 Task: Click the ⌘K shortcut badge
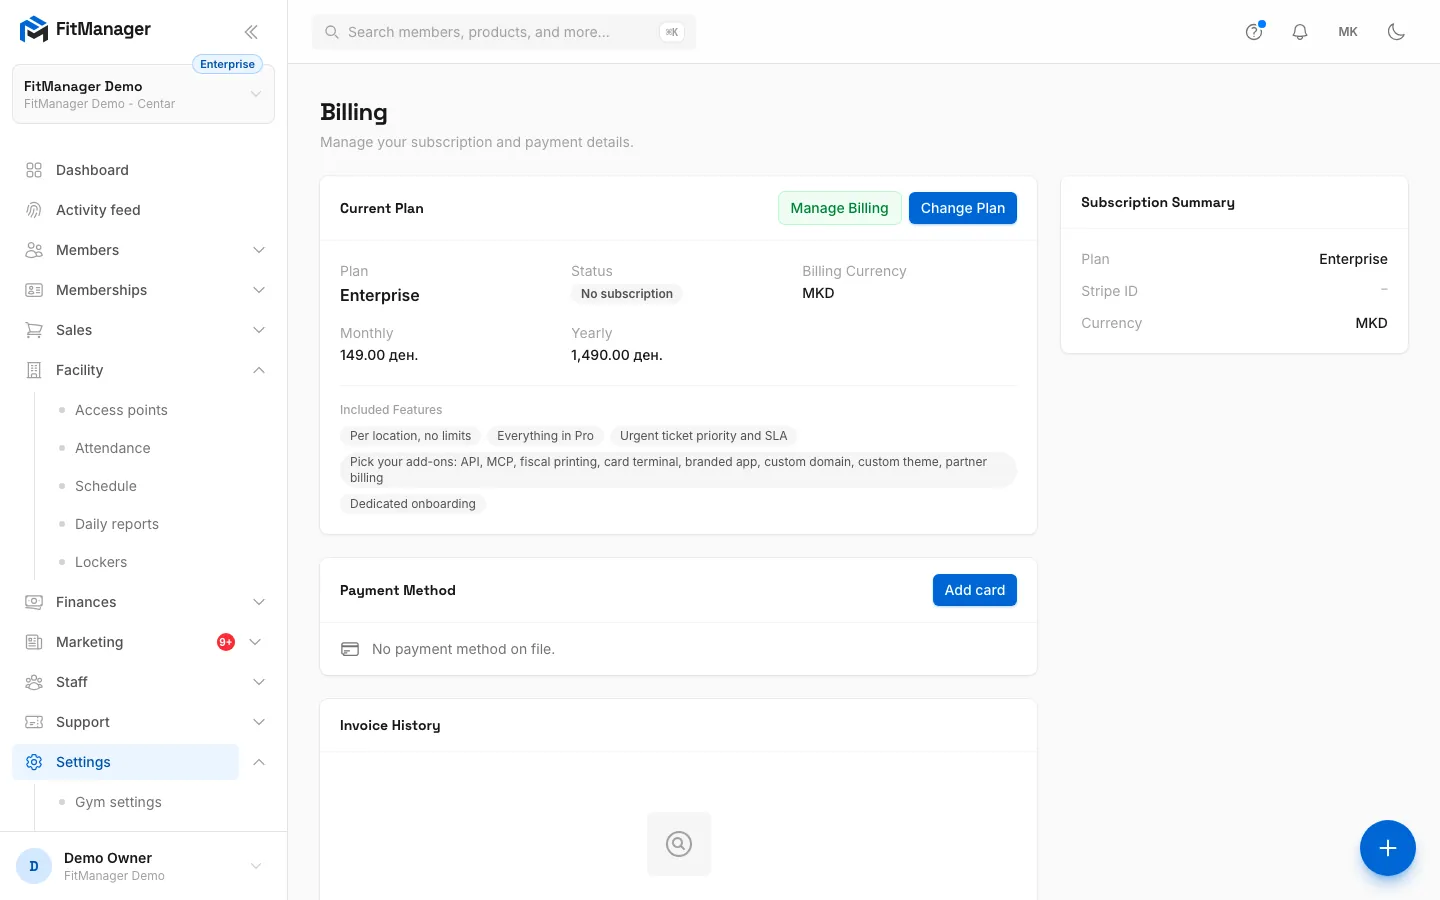672,32
